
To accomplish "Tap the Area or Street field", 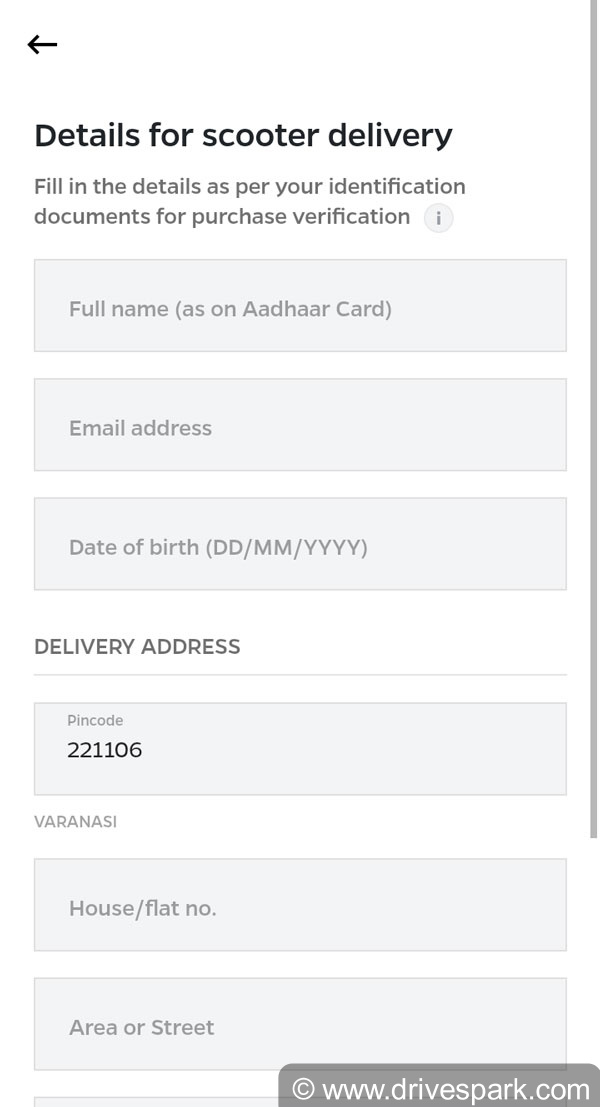I will pyautogui.click(x=300, y=1026).
